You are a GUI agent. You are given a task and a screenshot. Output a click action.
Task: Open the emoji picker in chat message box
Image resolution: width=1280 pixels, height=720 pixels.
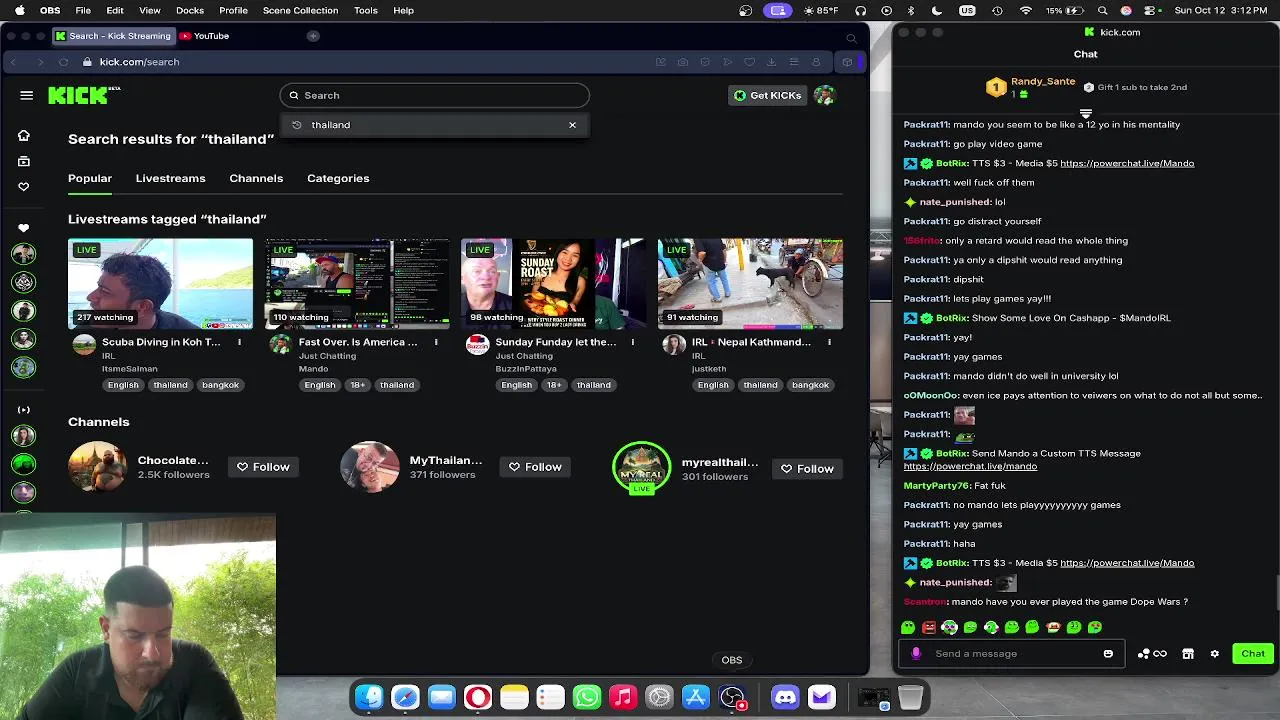[1108, 654]
